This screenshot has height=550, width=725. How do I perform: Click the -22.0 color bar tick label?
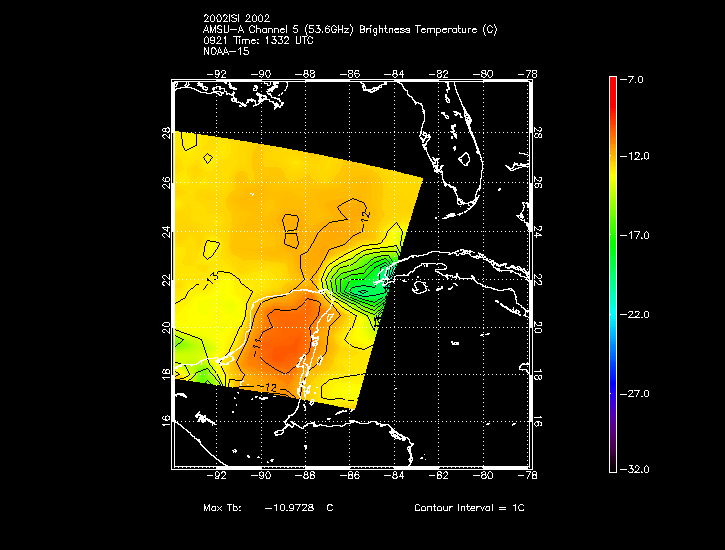coord(634,315)
